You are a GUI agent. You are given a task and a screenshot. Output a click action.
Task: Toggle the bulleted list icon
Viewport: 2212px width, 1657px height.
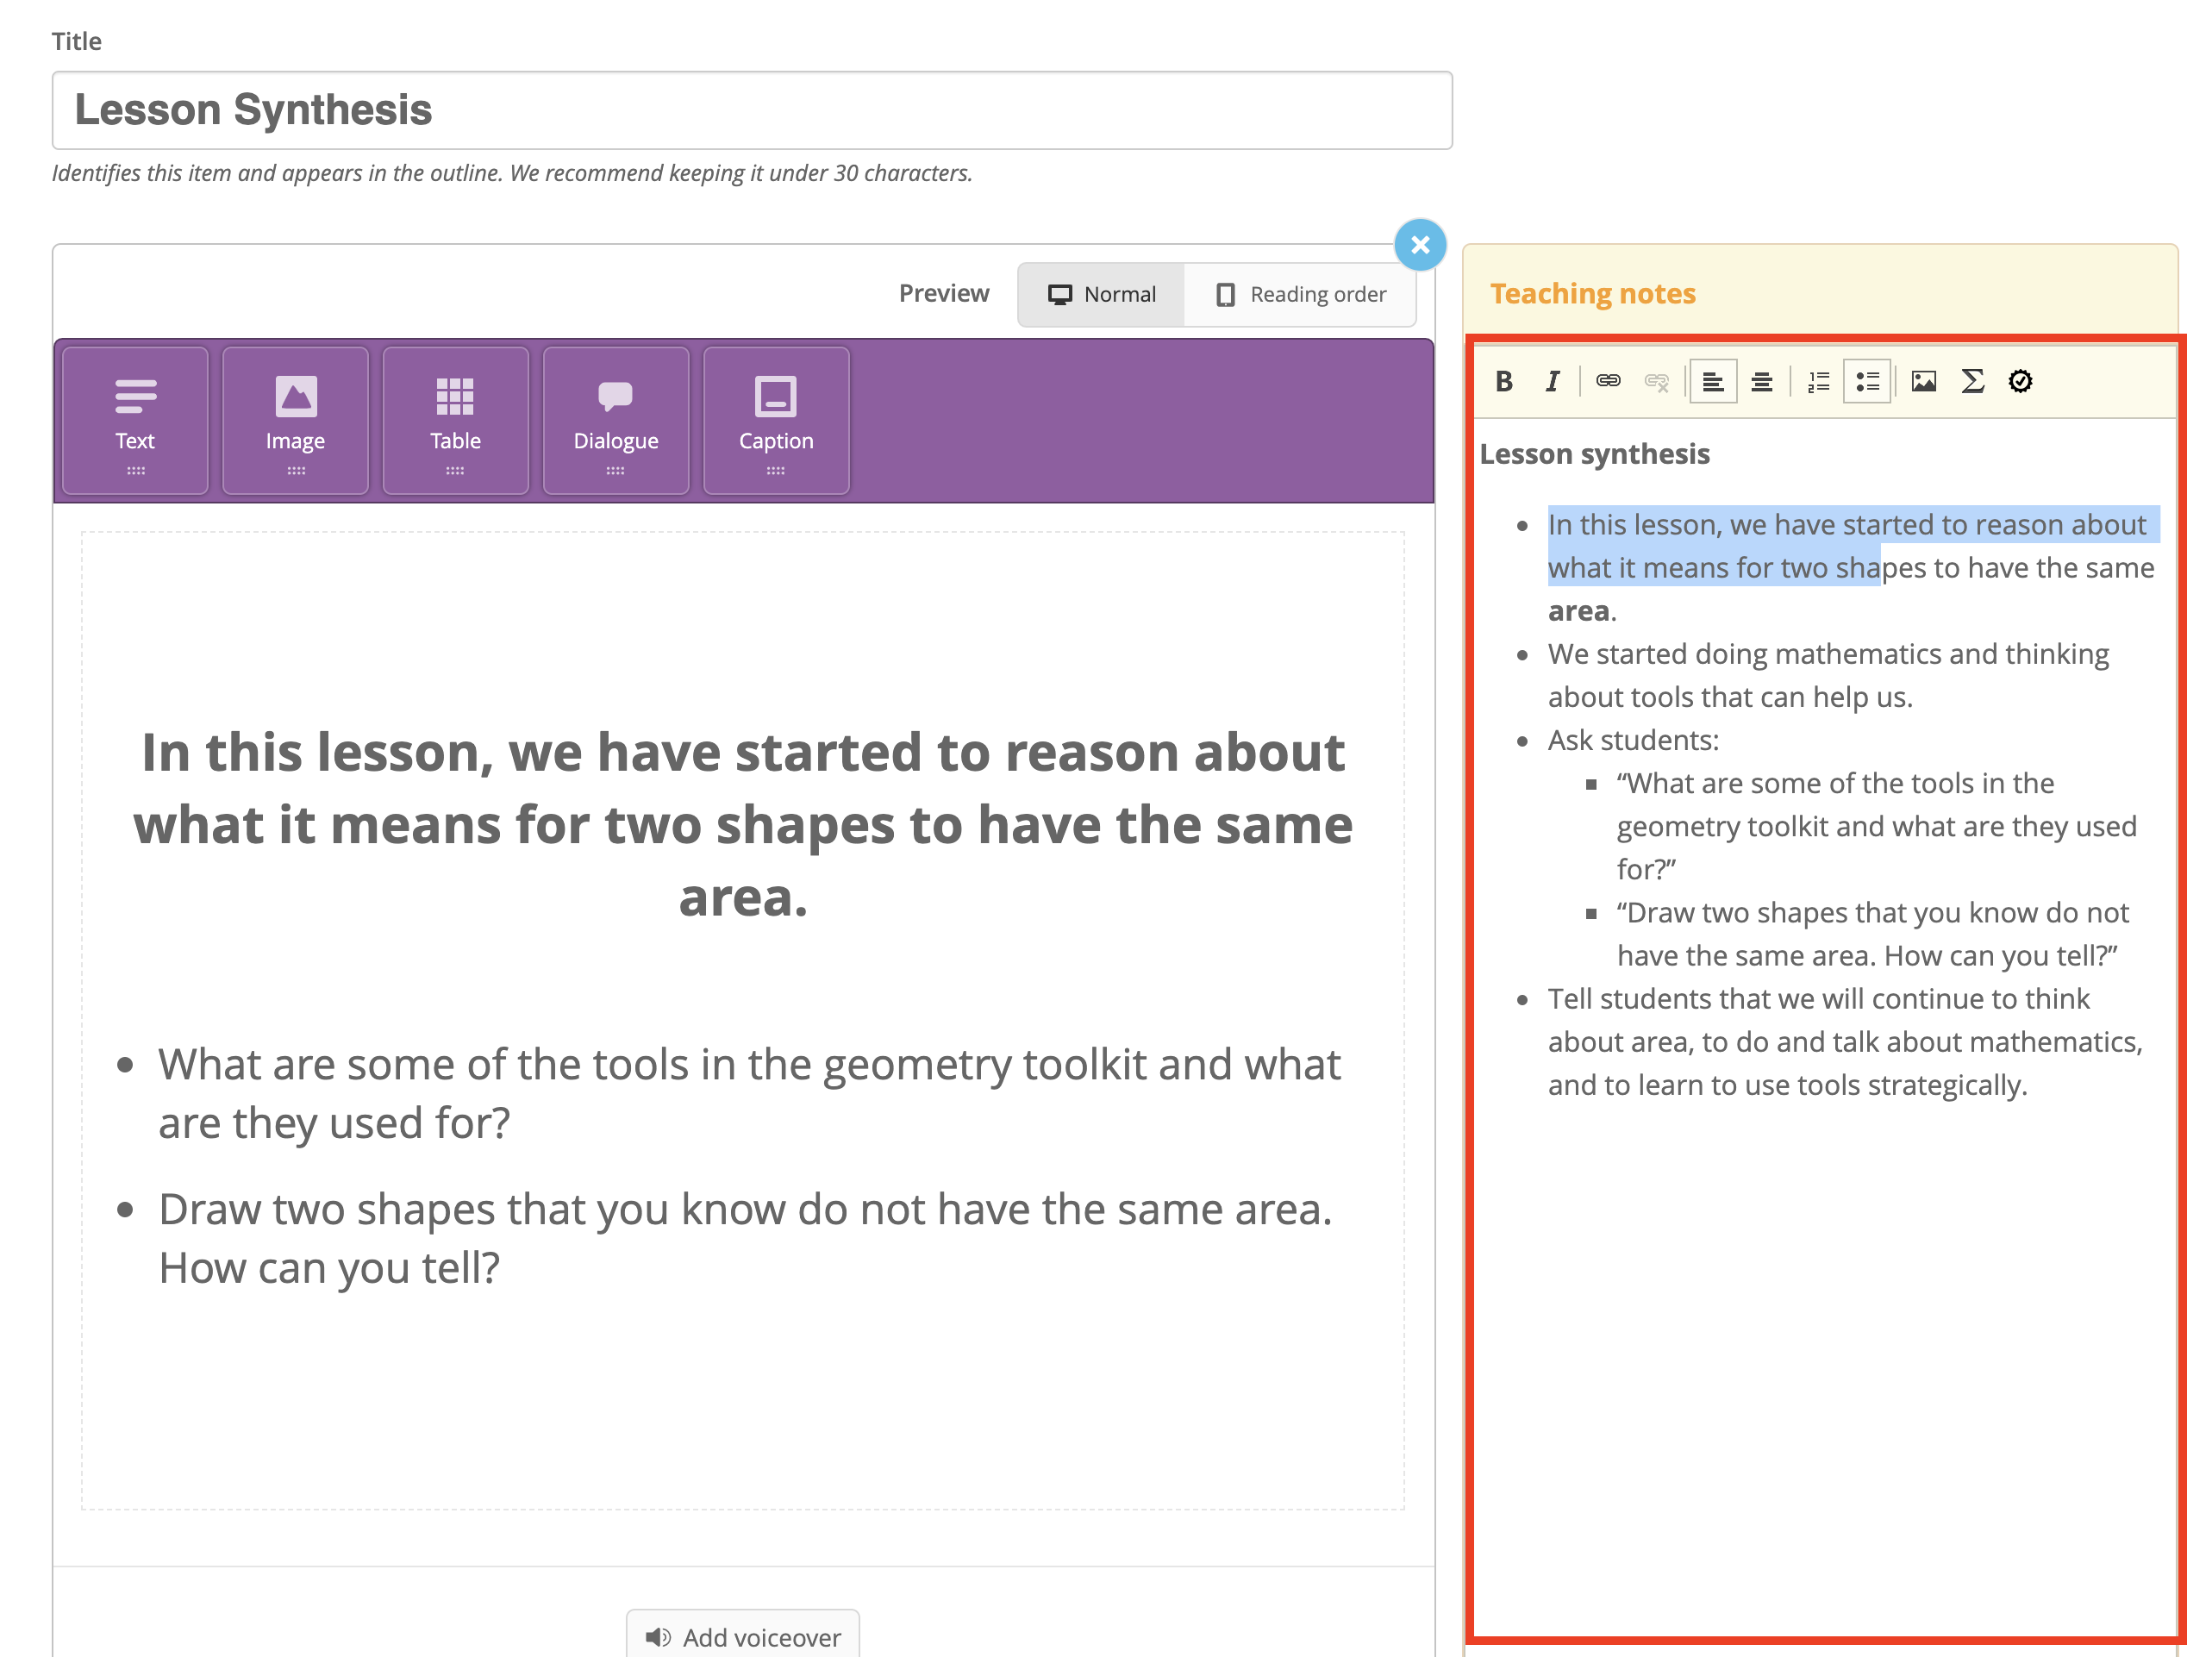tap(1867, 381)
